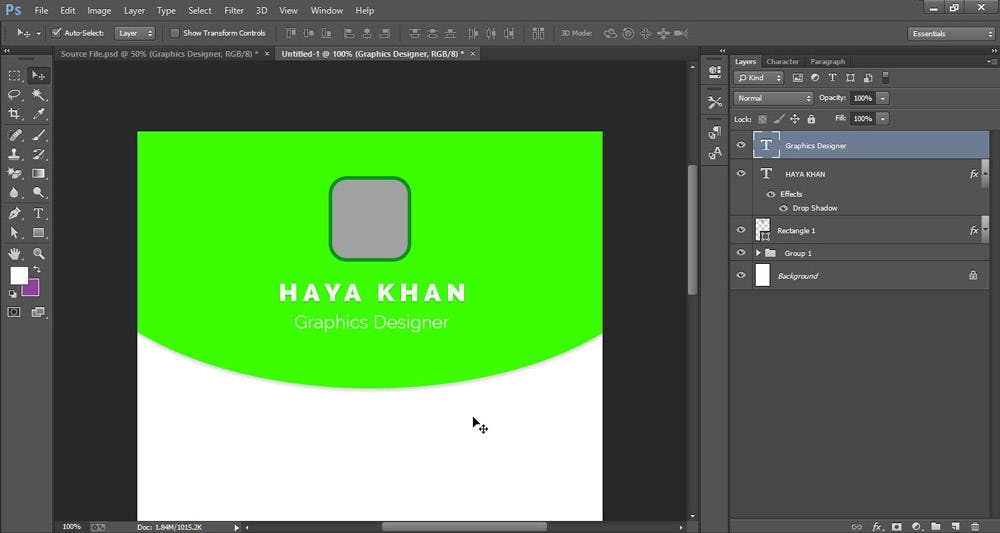Viewport: 1000px width, 533px height.
Task: Click the Opacity value field
Action: tap(862, 98)
